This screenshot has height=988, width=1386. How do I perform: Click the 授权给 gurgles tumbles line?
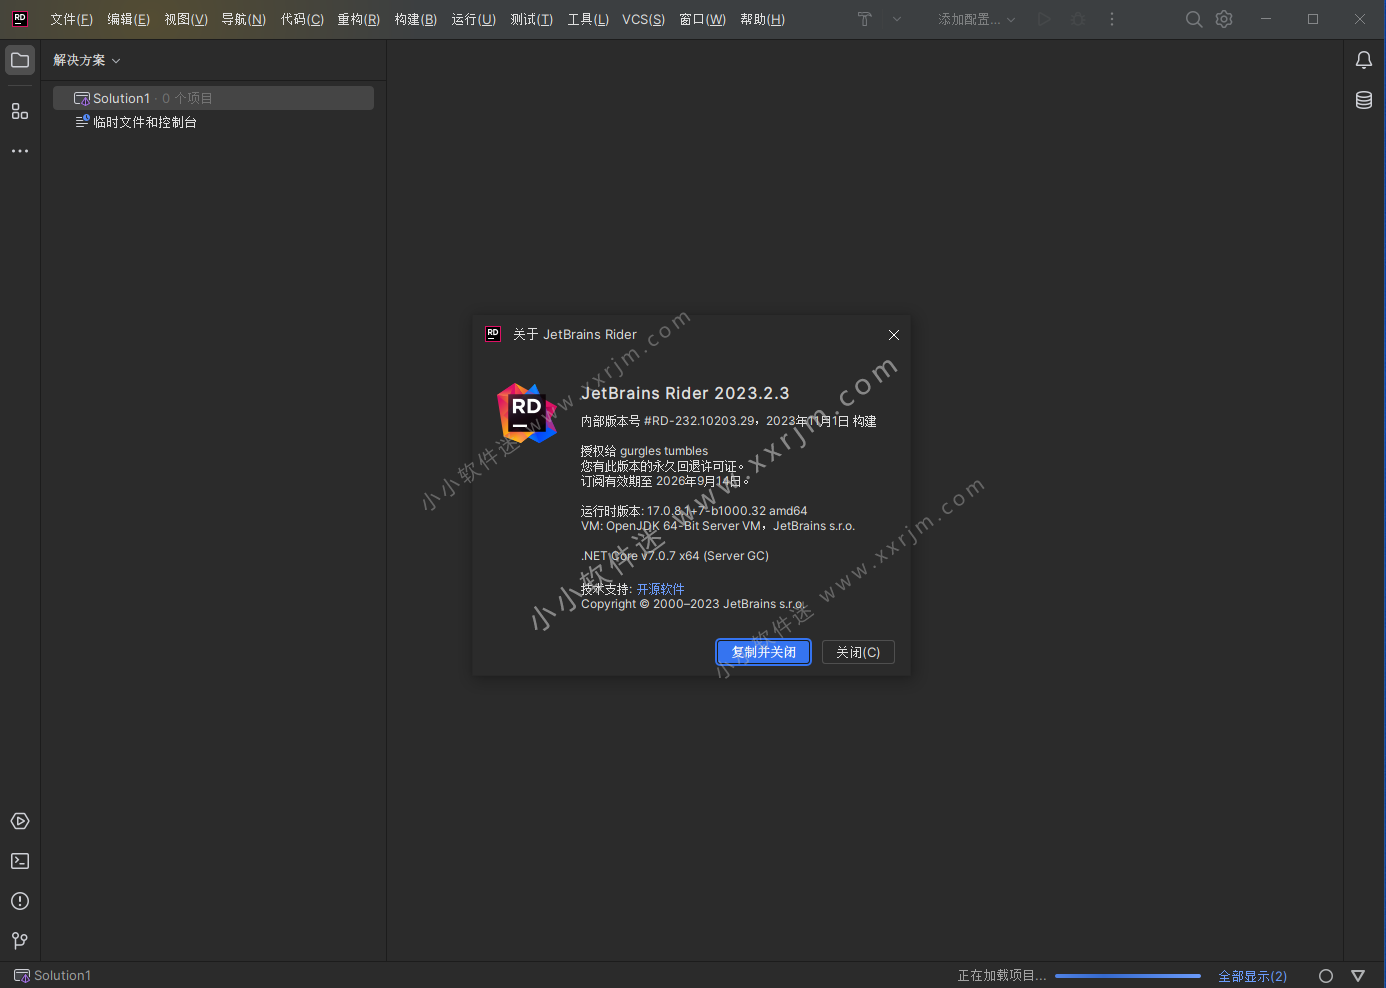[644, 451]
